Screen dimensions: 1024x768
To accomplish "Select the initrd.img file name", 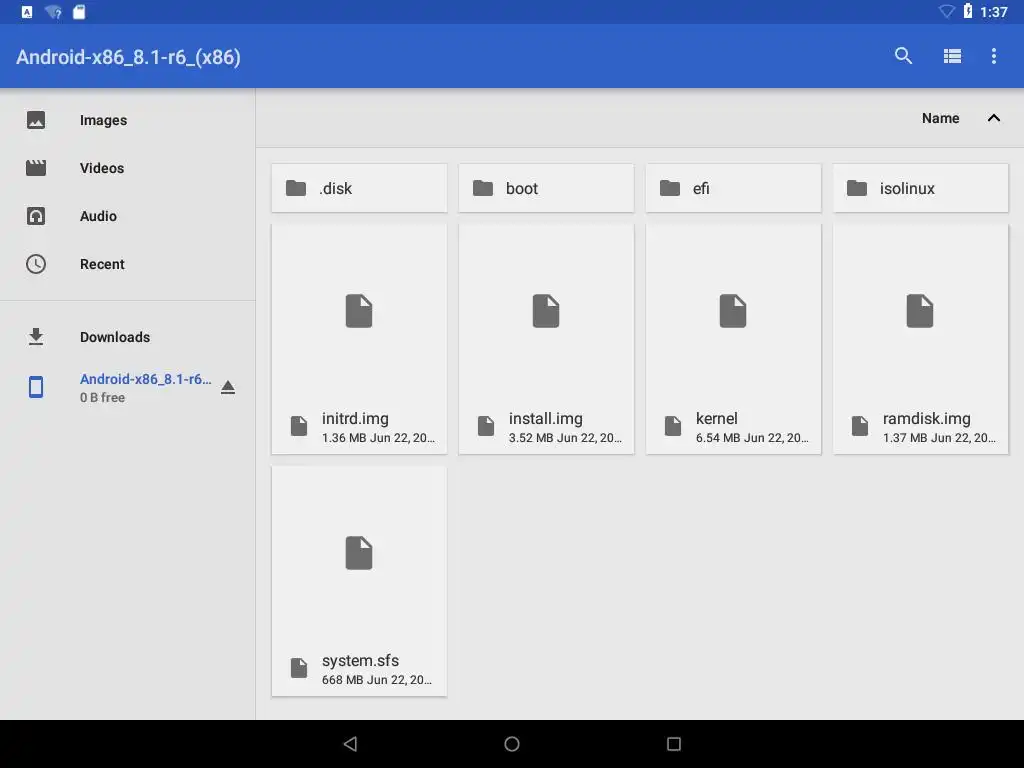I will [355, 419].
